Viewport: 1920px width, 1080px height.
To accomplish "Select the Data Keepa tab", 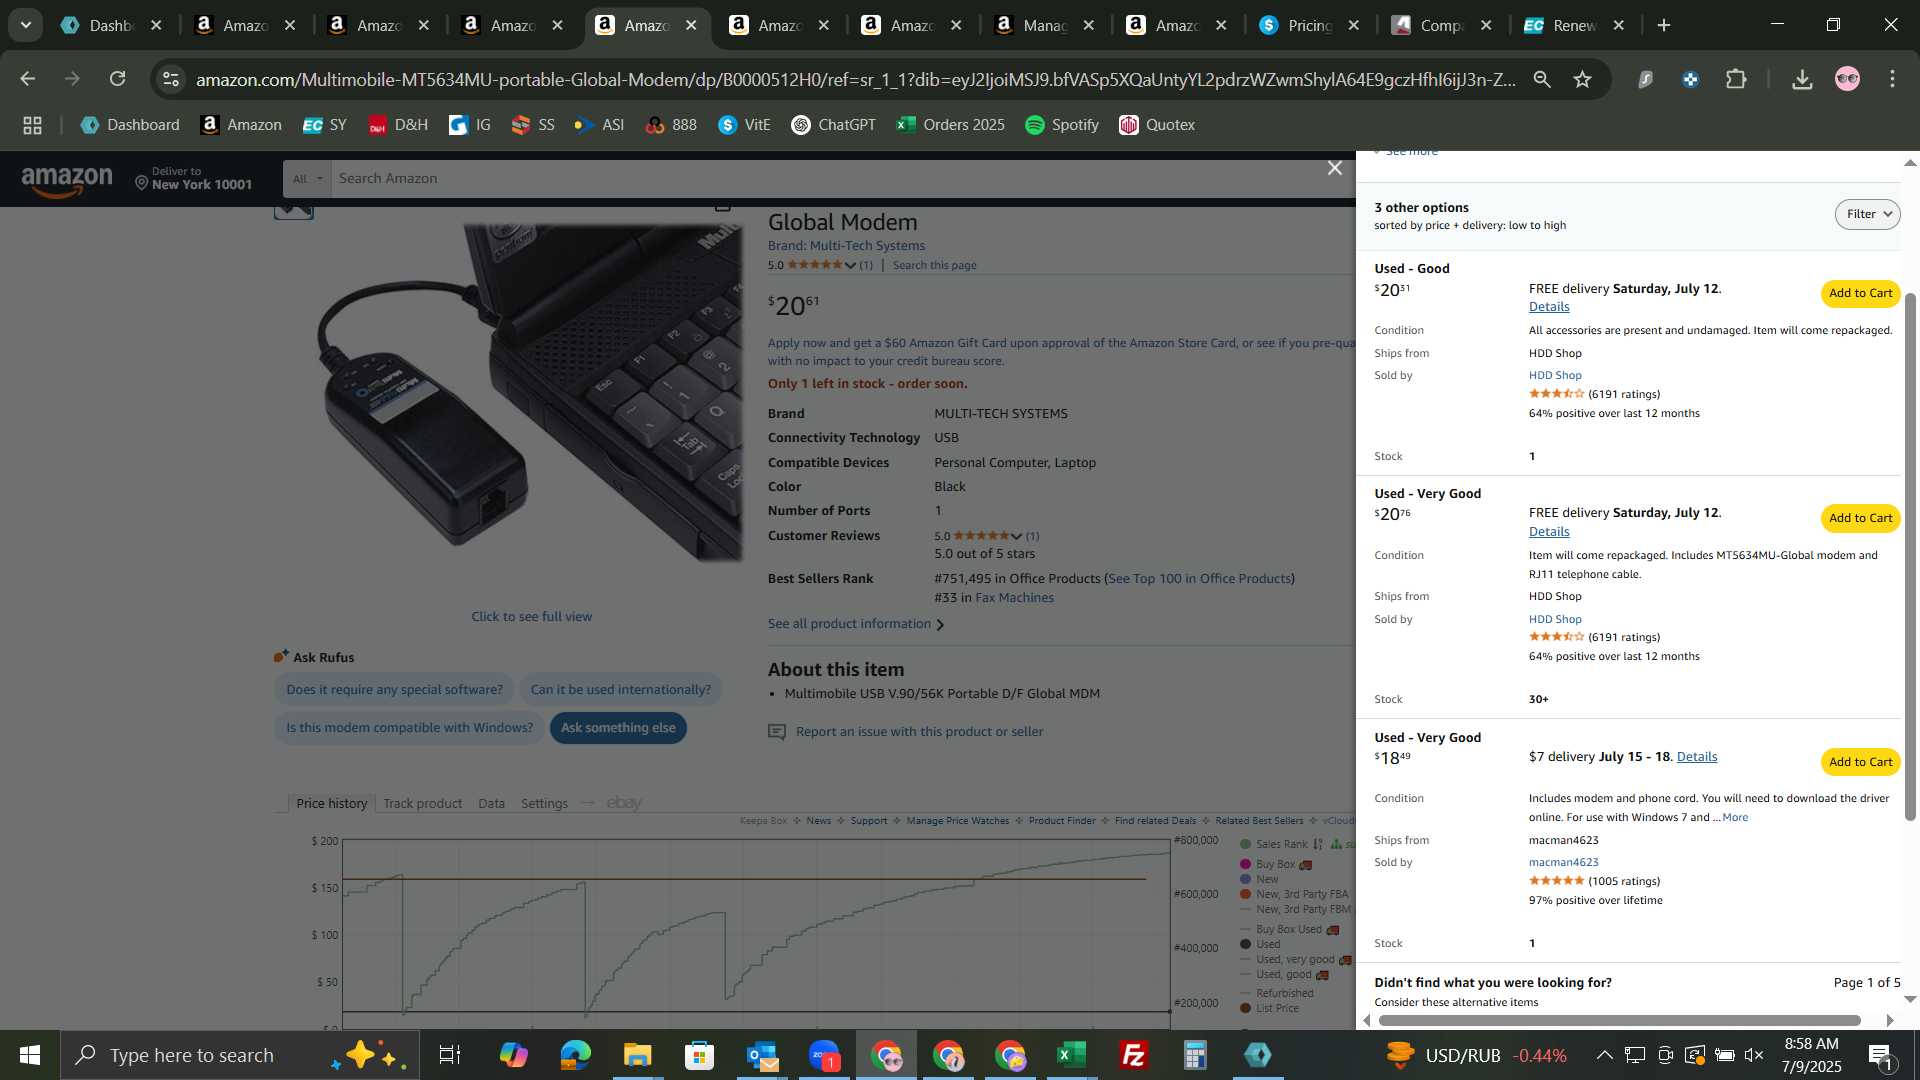I will [491, 803].
